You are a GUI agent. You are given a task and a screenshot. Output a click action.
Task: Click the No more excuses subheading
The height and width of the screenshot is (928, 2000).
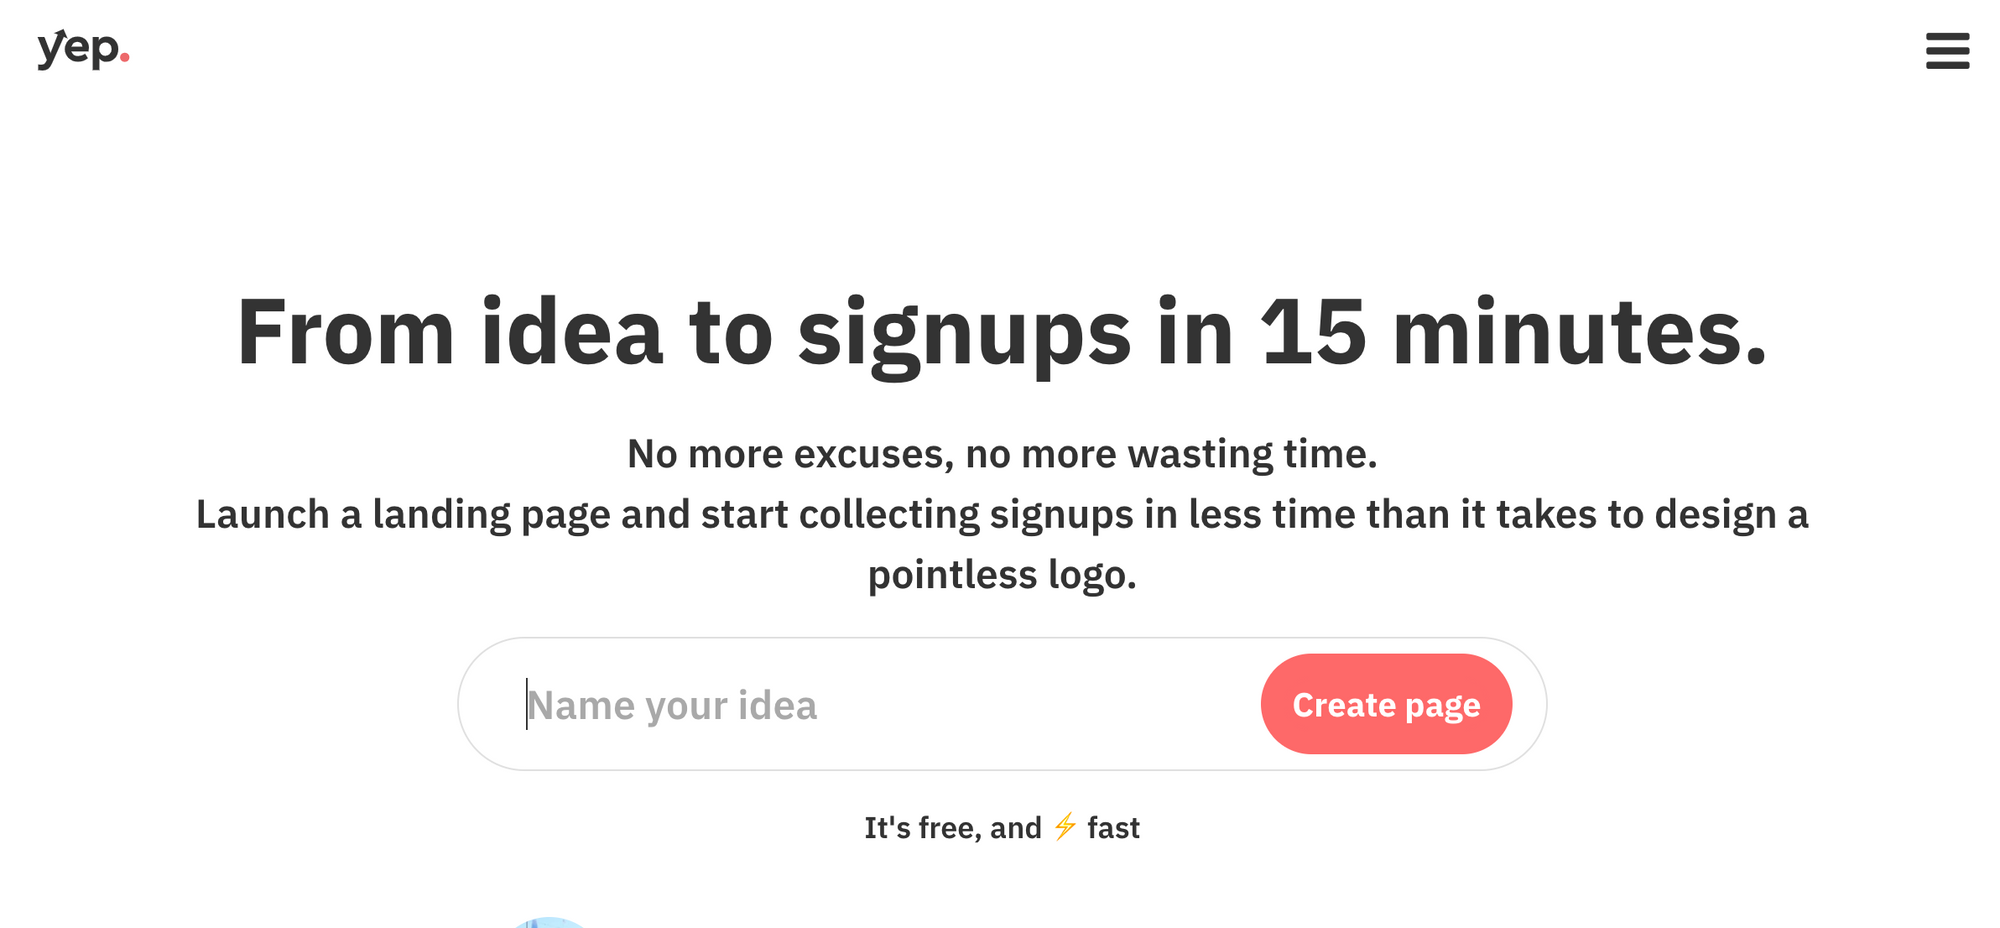pos(1002,454)
